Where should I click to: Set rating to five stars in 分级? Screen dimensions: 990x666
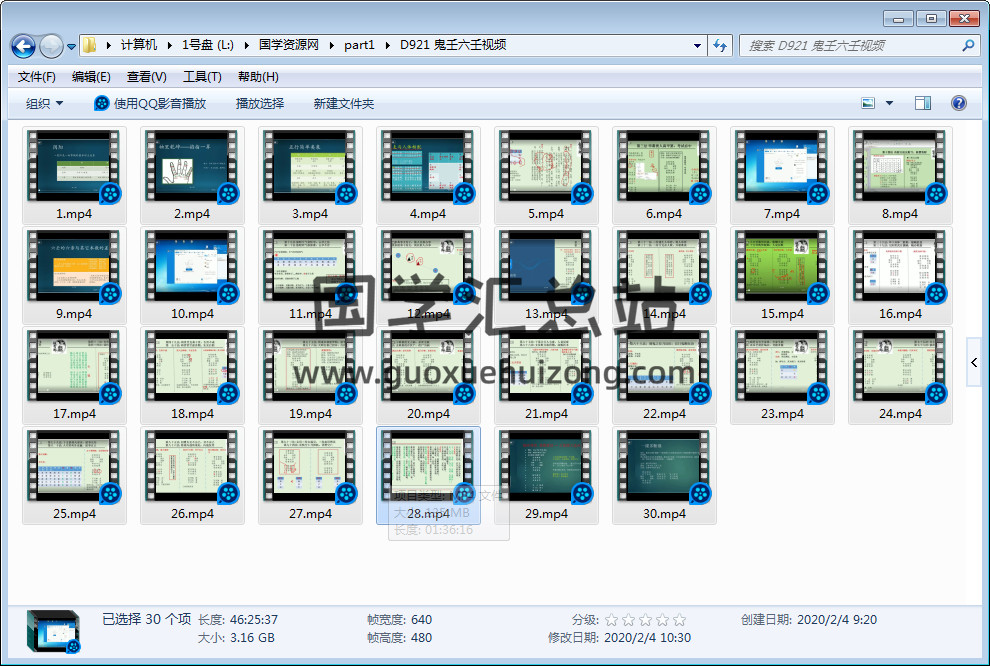pos(679,620)
